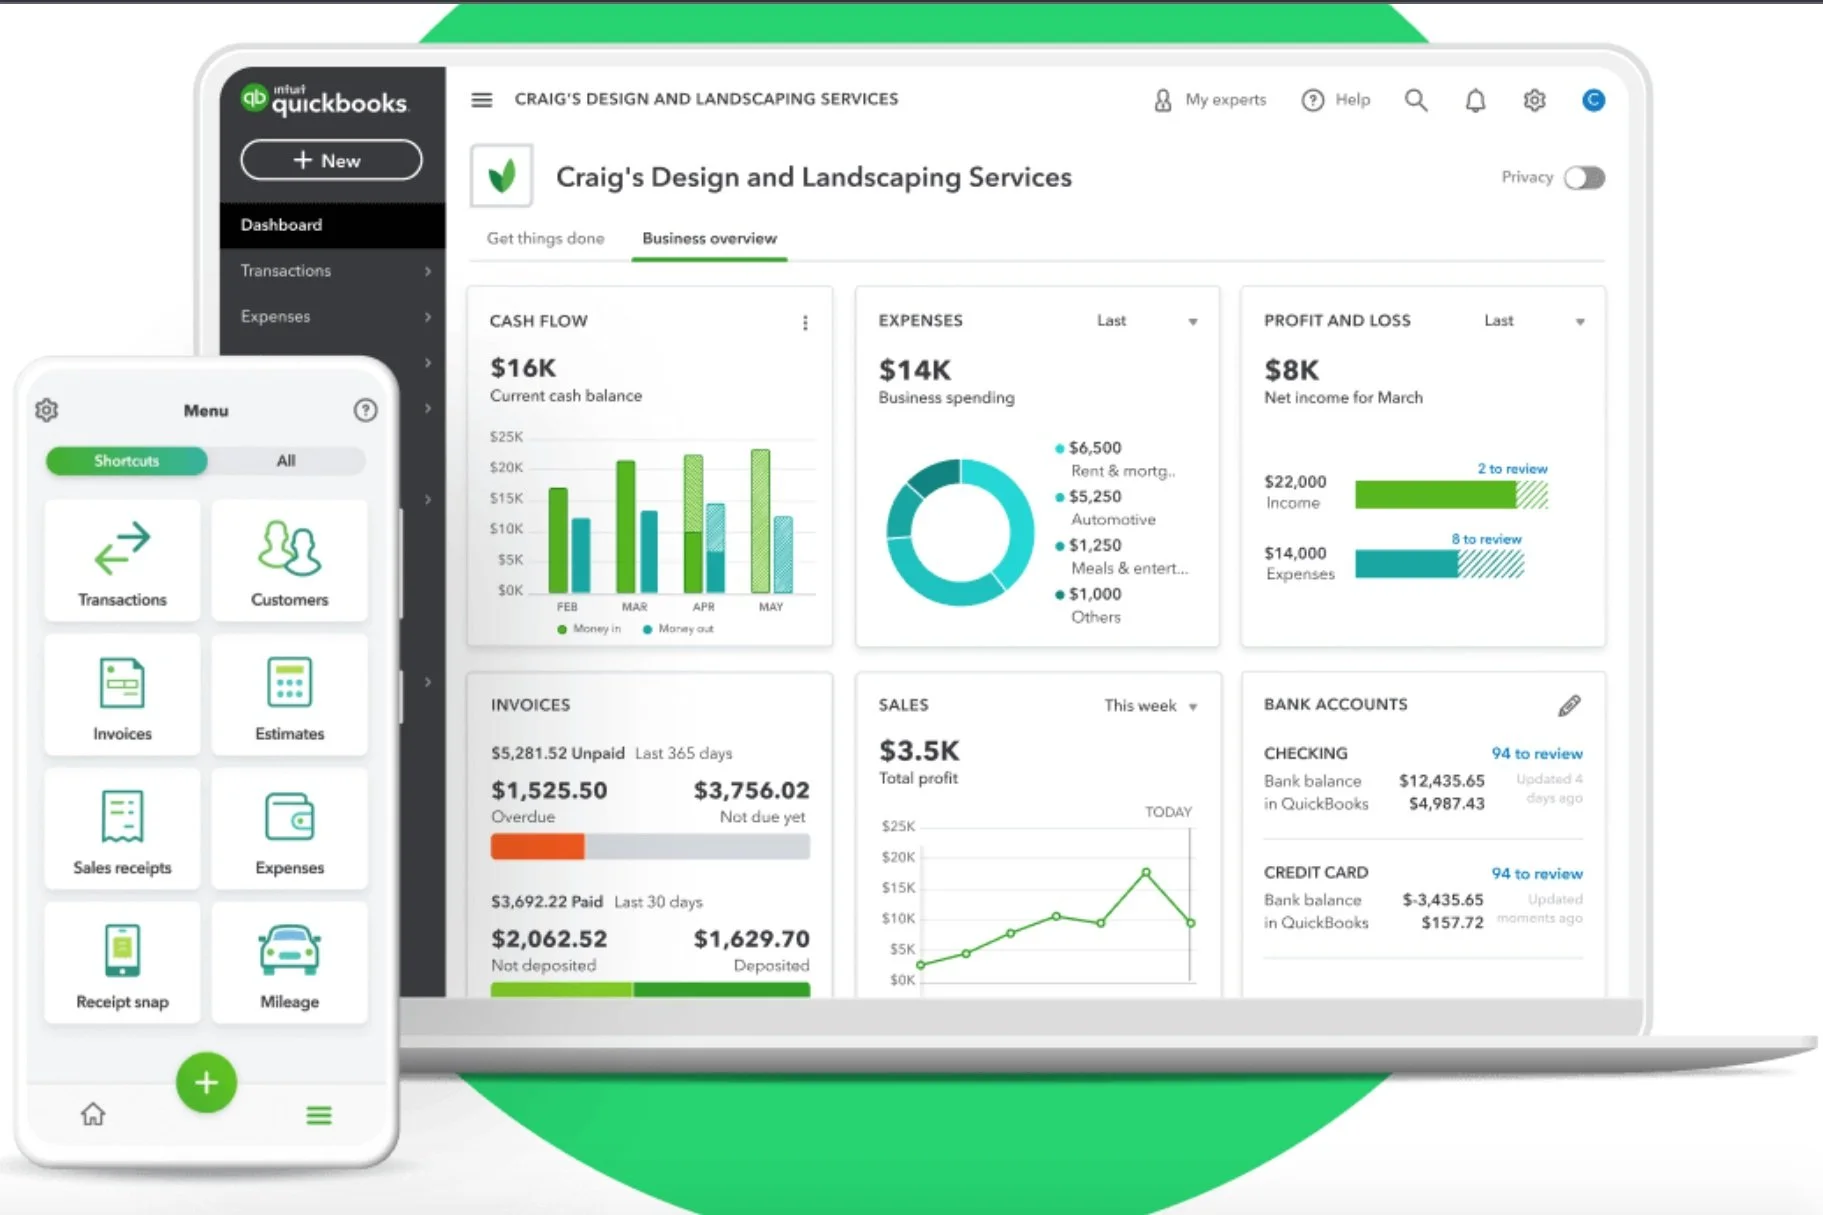Image resolution: width=1823 pixels, height=1215 pixels.
Task: Click orange overdue invoices bar
Action: [x=537, y=846]
